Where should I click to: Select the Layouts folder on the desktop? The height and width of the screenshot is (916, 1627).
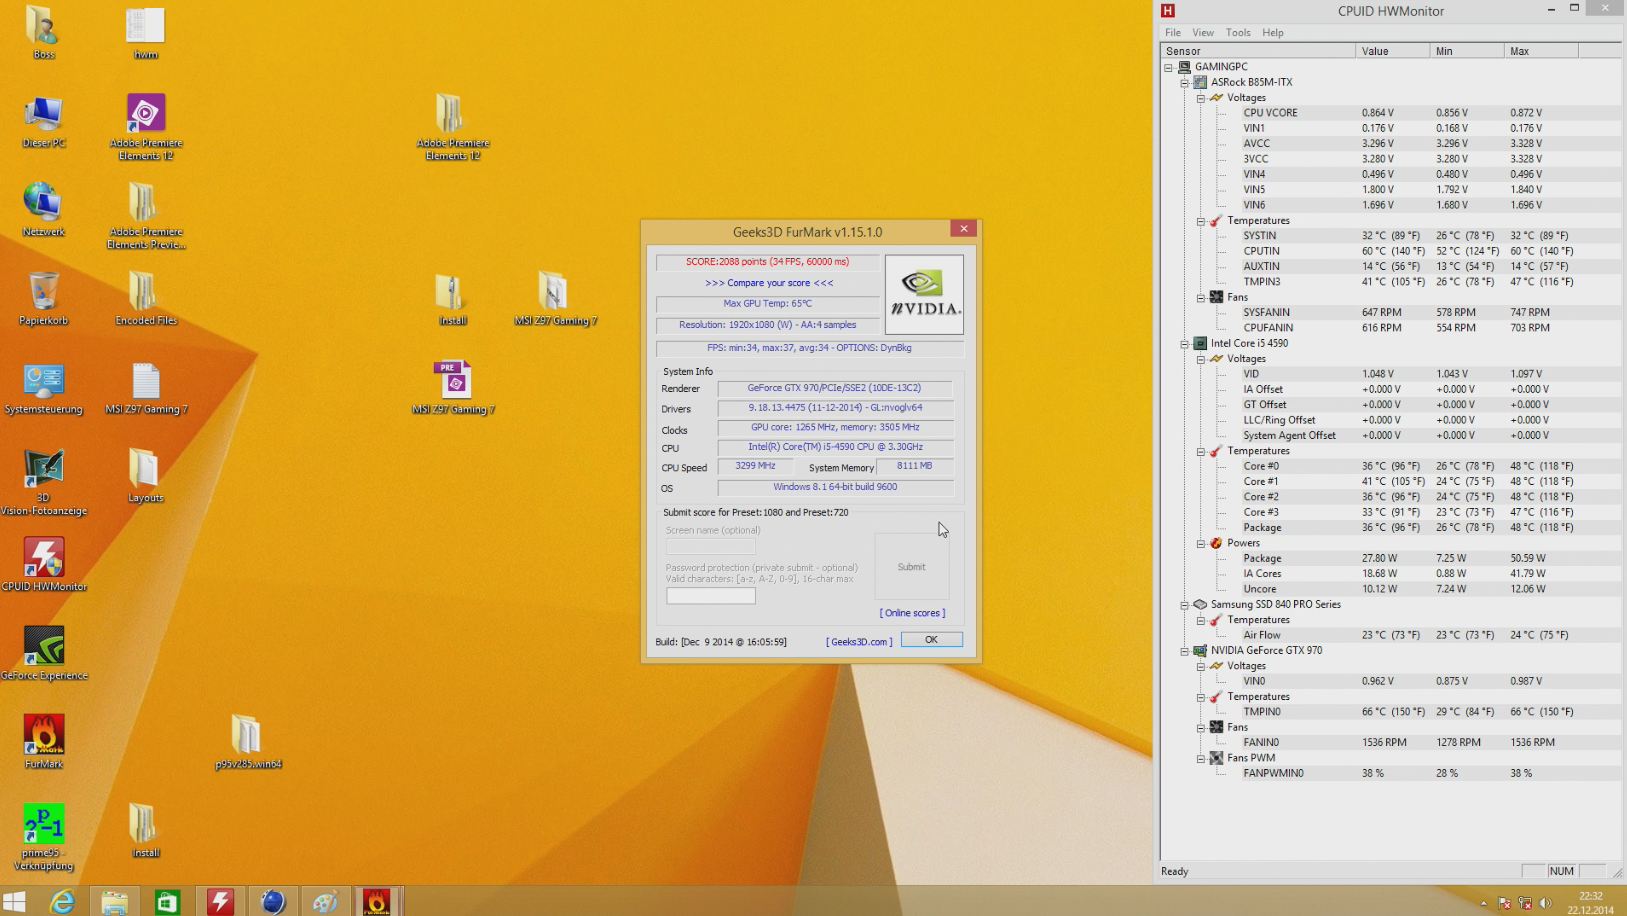tap(146, 476)
